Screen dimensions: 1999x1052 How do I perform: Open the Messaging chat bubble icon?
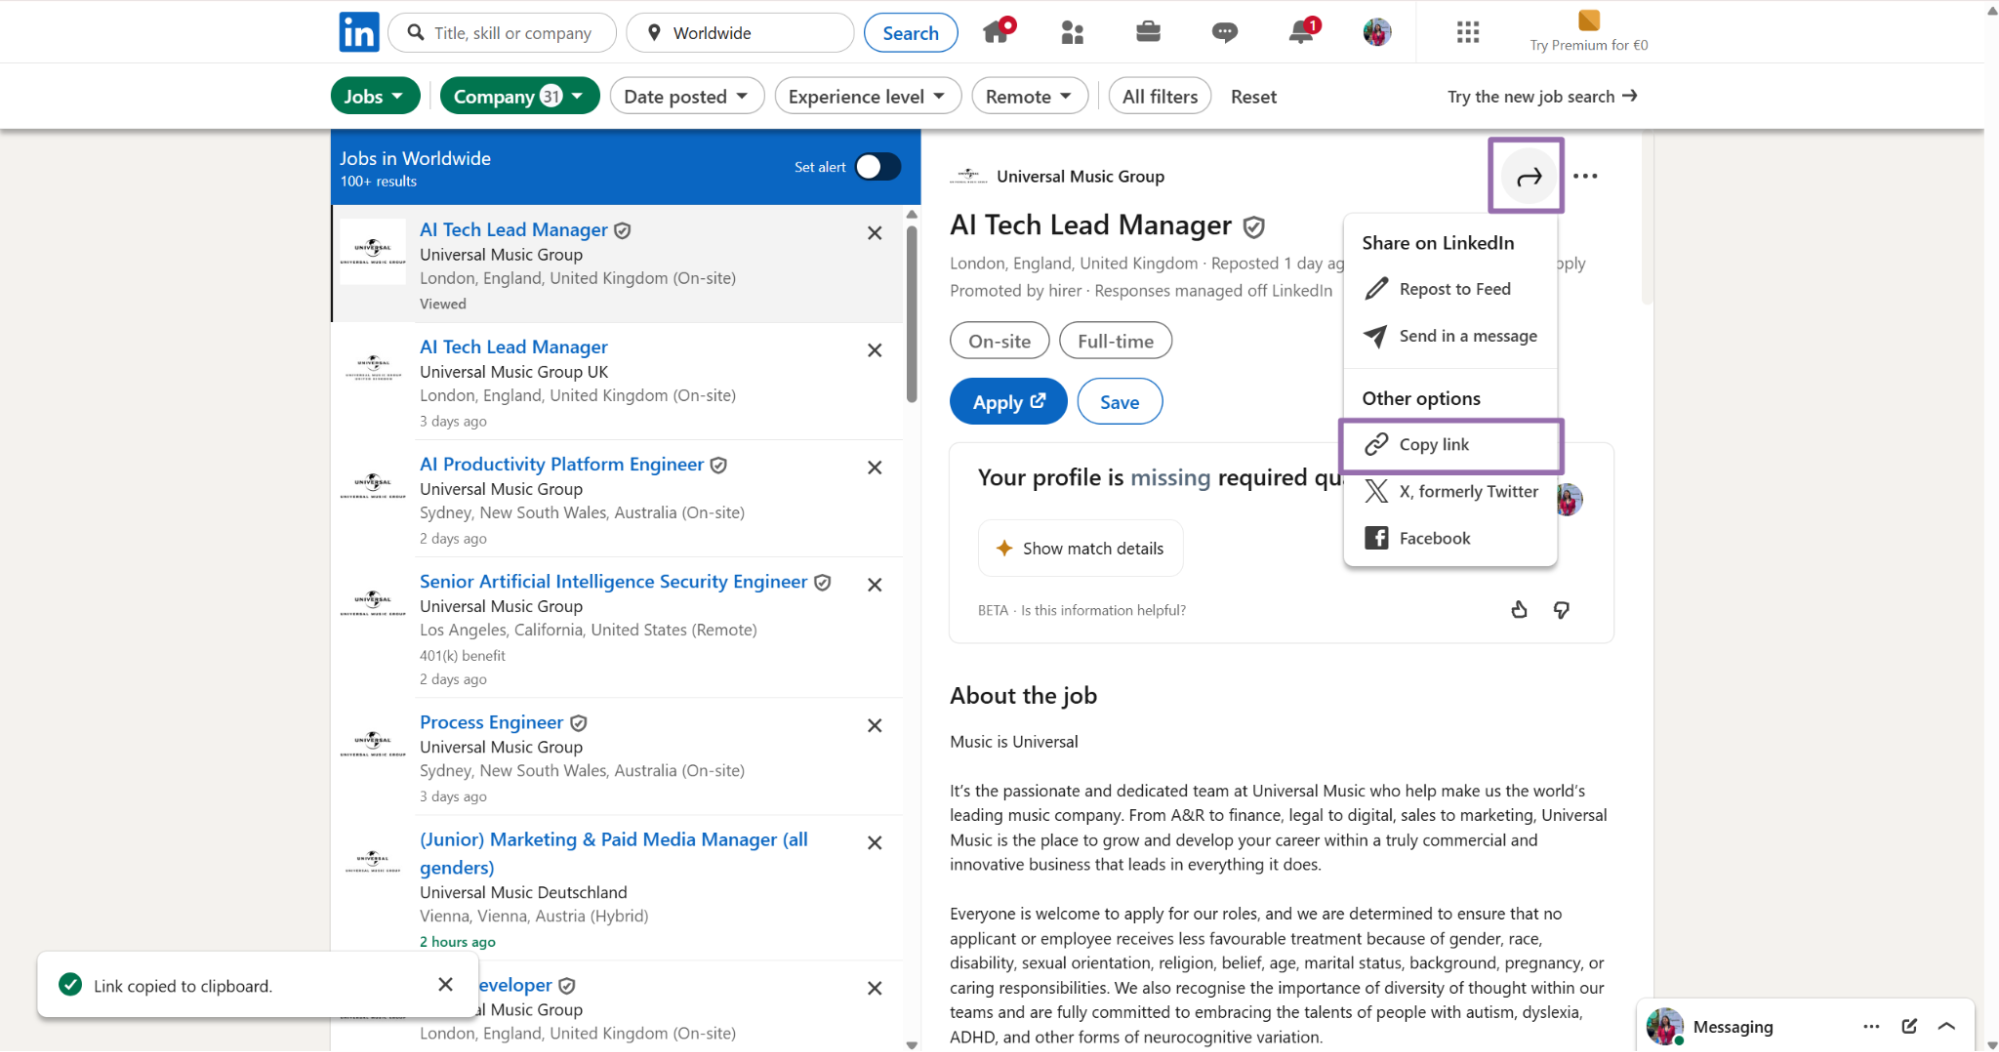[1224, 32]
